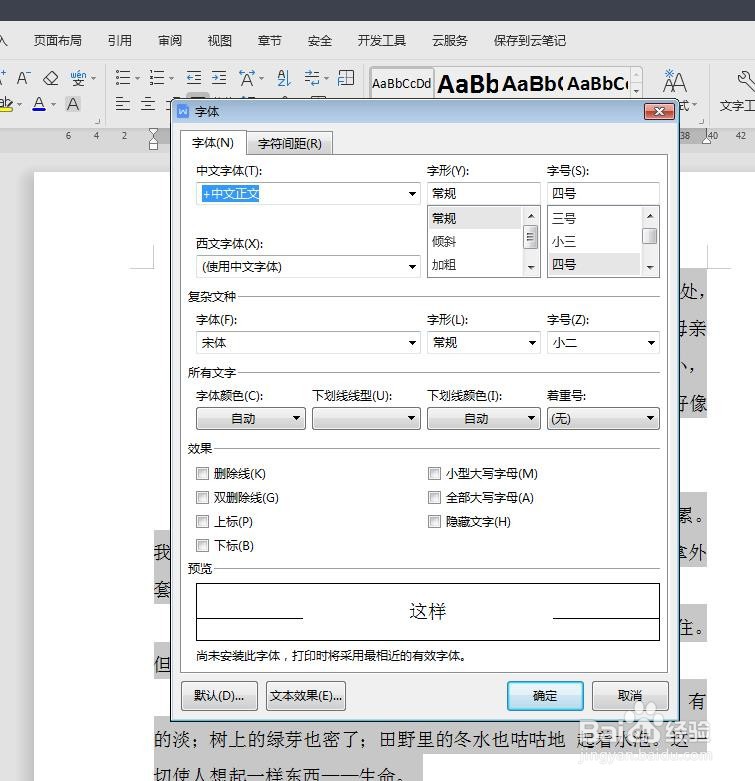
Task: Check the 小型大写字母(M) option
Action: [x=434, y=473]
